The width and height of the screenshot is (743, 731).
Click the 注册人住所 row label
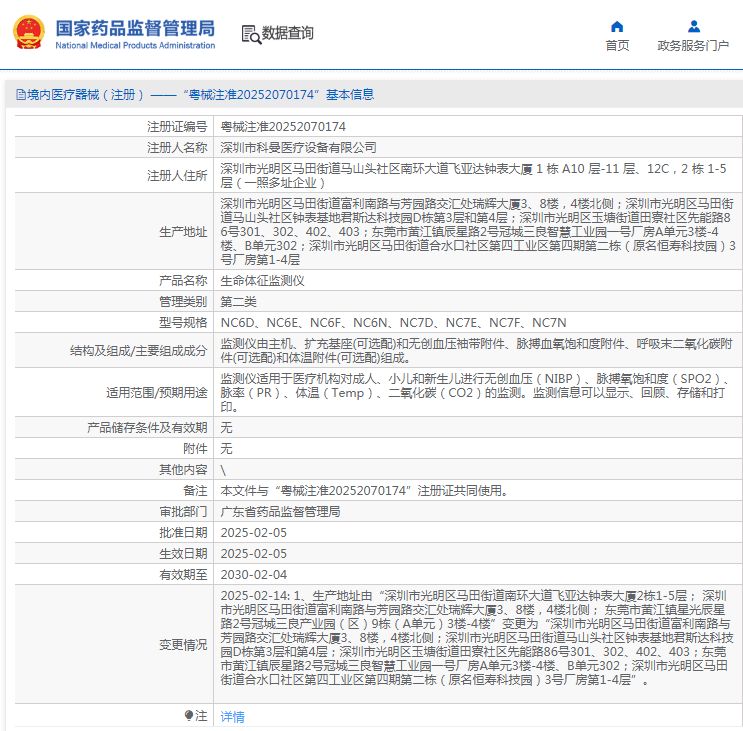click(177, 175)
